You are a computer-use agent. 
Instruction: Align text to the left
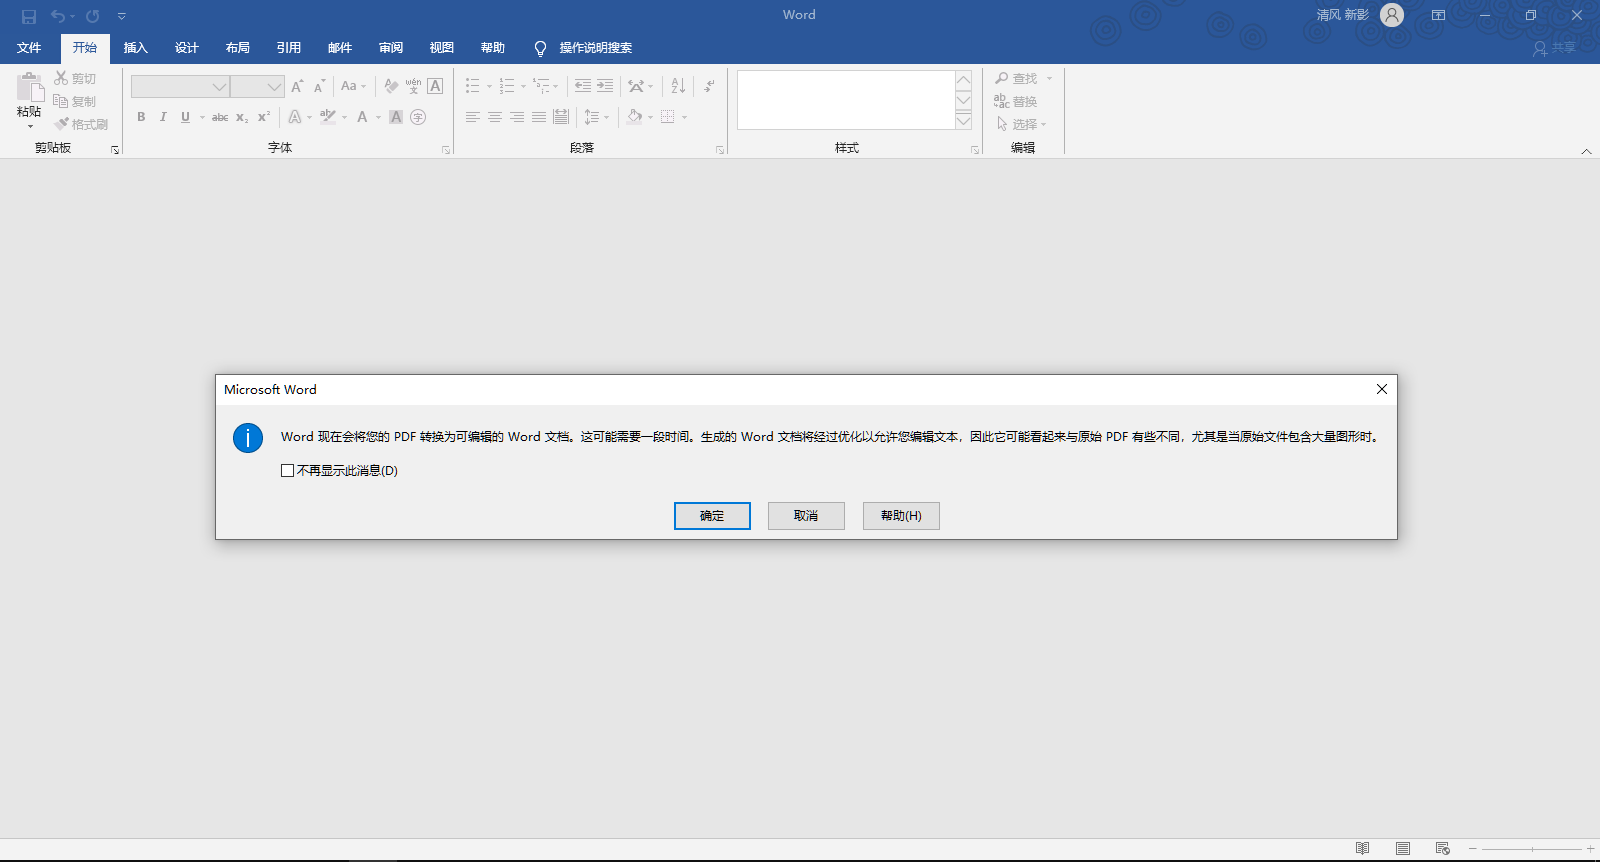473,117
